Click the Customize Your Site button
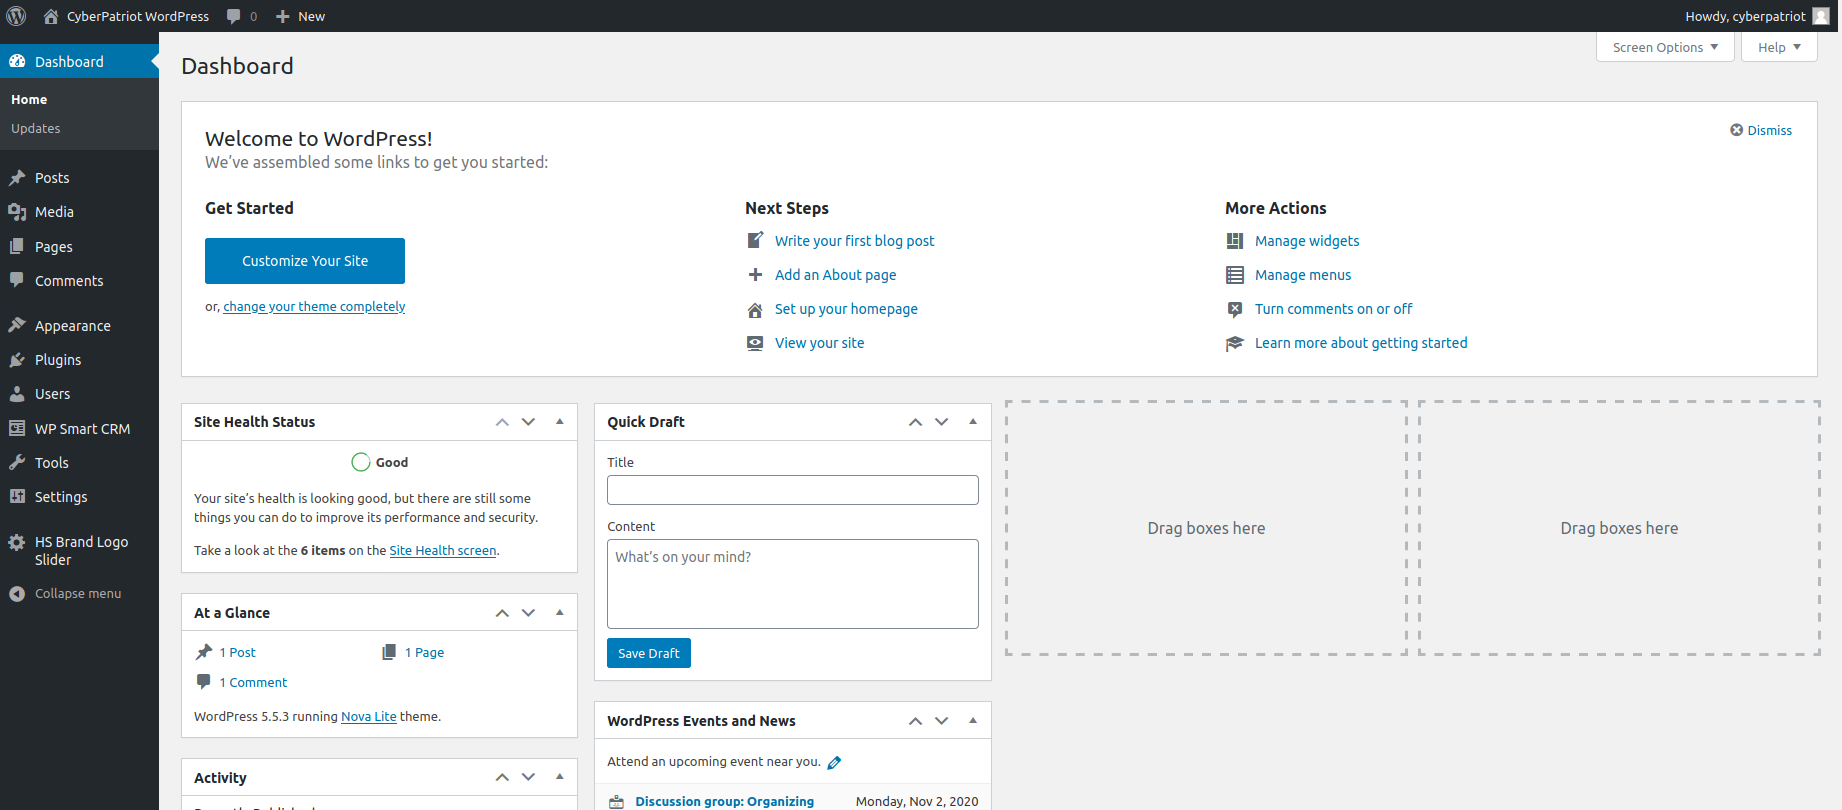The height and width of the screenshot is (810, 1842). pyautogui.click(x=305, y=261)
